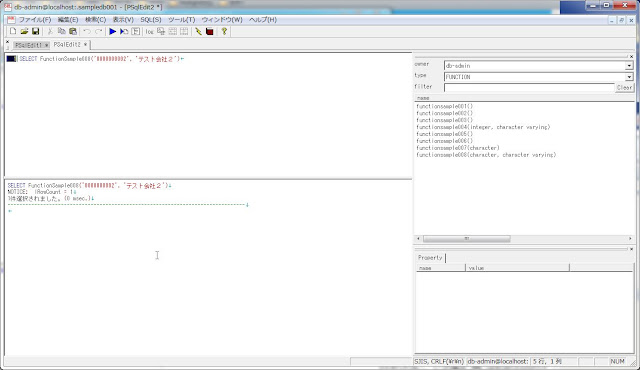Image resolution: width=640 pixels, height=370 pixels.
Task: Open the SQL(S) menu
Action: pos(151,20)
